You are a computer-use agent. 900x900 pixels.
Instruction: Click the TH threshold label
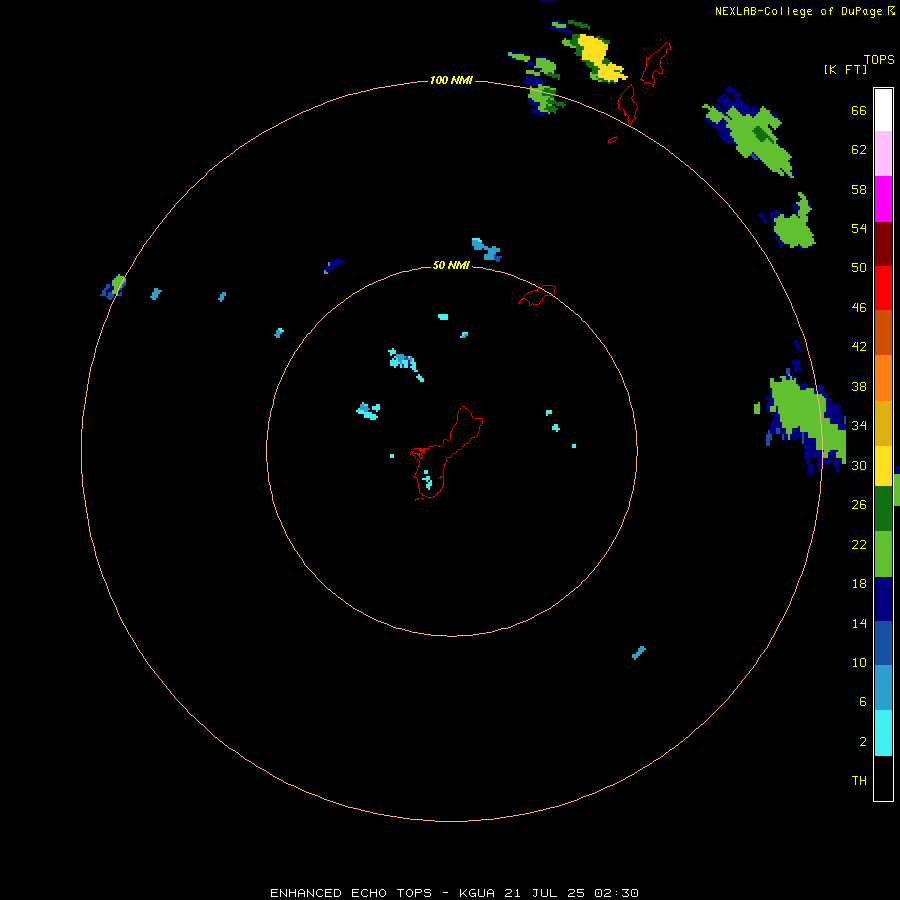[859, 780]
